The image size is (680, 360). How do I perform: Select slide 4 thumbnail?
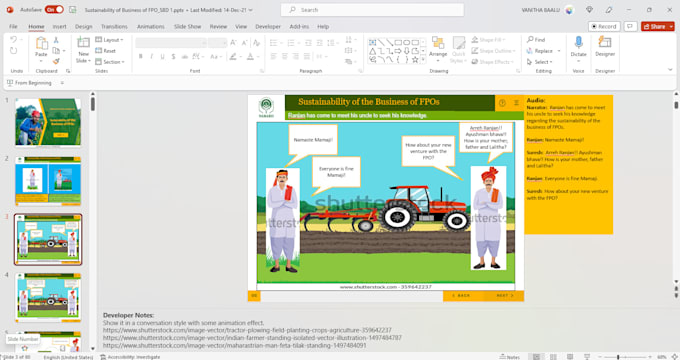[x=48, y=298]
